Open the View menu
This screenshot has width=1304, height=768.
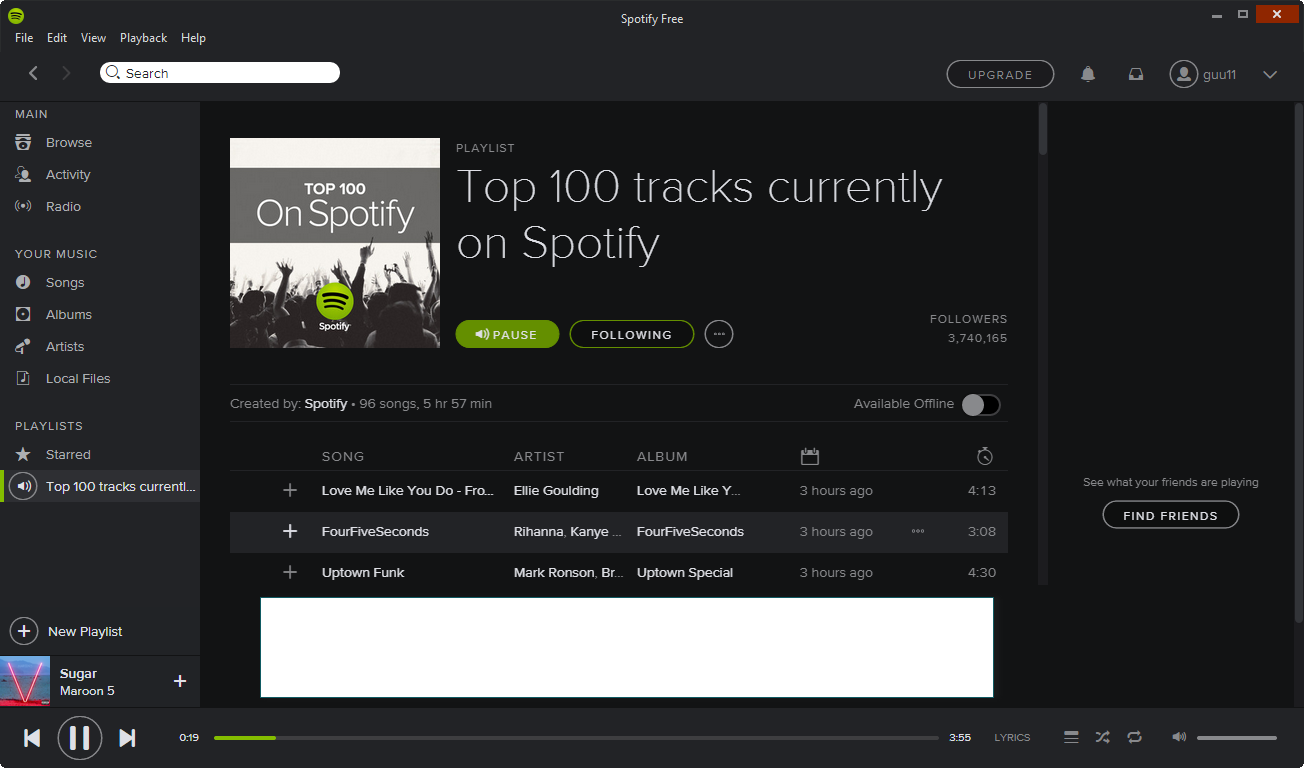[x=94, y=38]
